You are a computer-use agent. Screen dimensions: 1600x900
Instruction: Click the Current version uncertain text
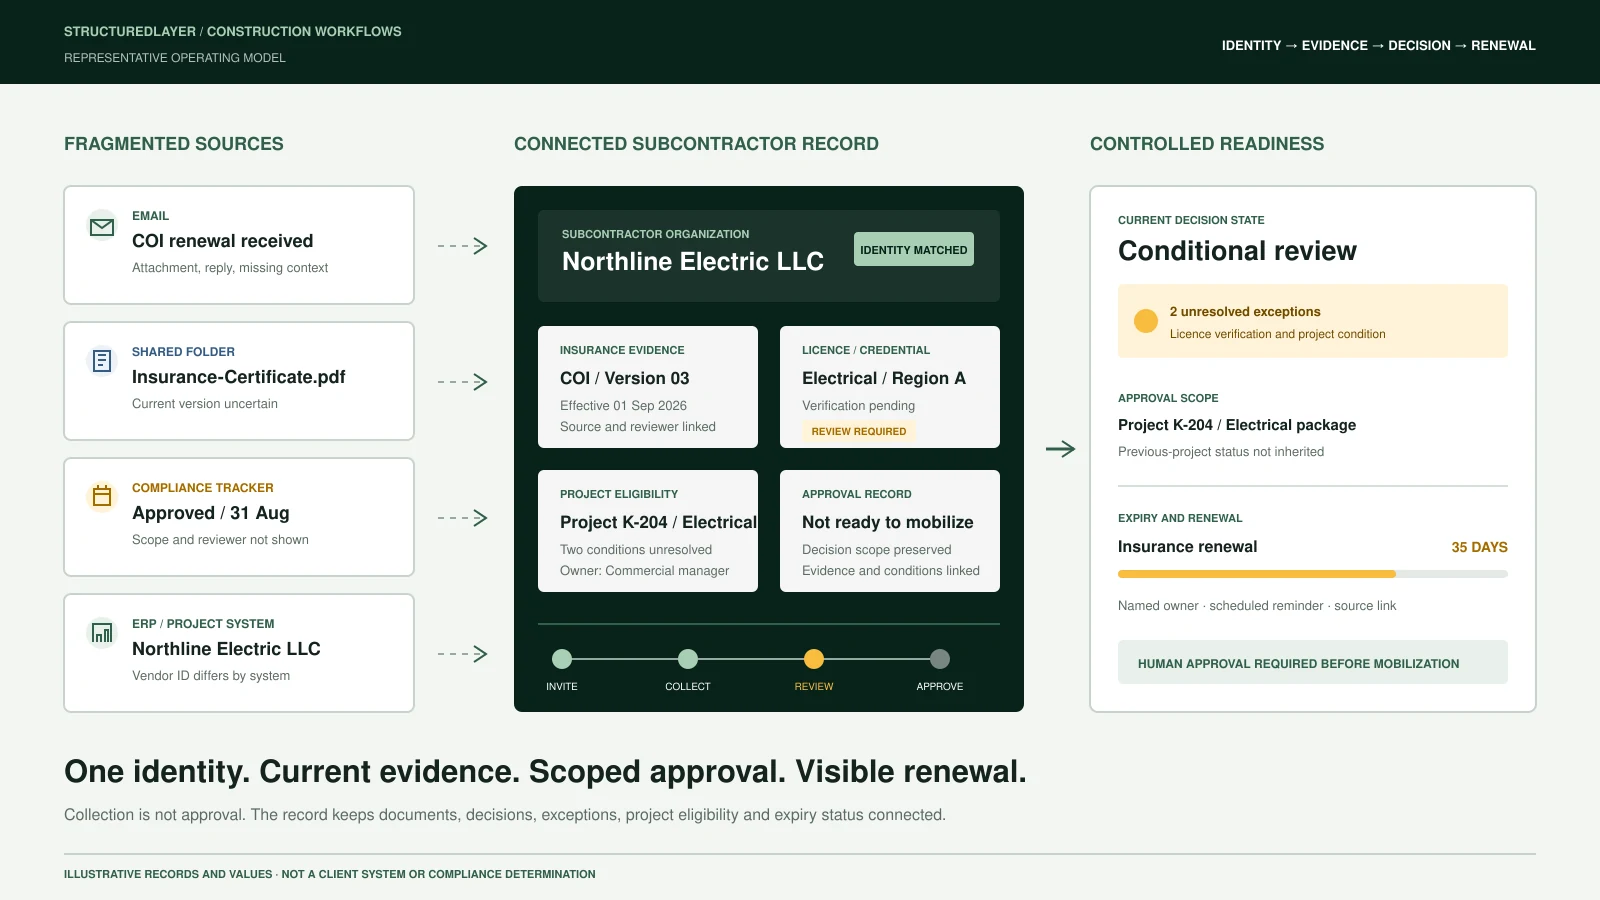205,404
